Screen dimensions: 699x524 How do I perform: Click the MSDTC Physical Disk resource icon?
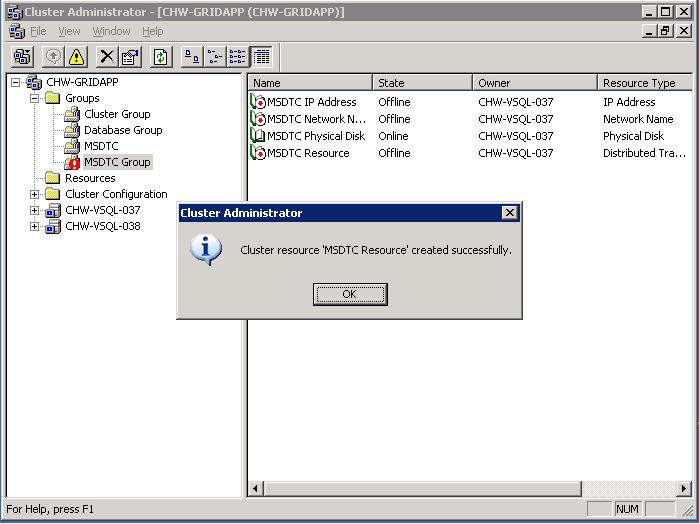(x=258, y=136)
